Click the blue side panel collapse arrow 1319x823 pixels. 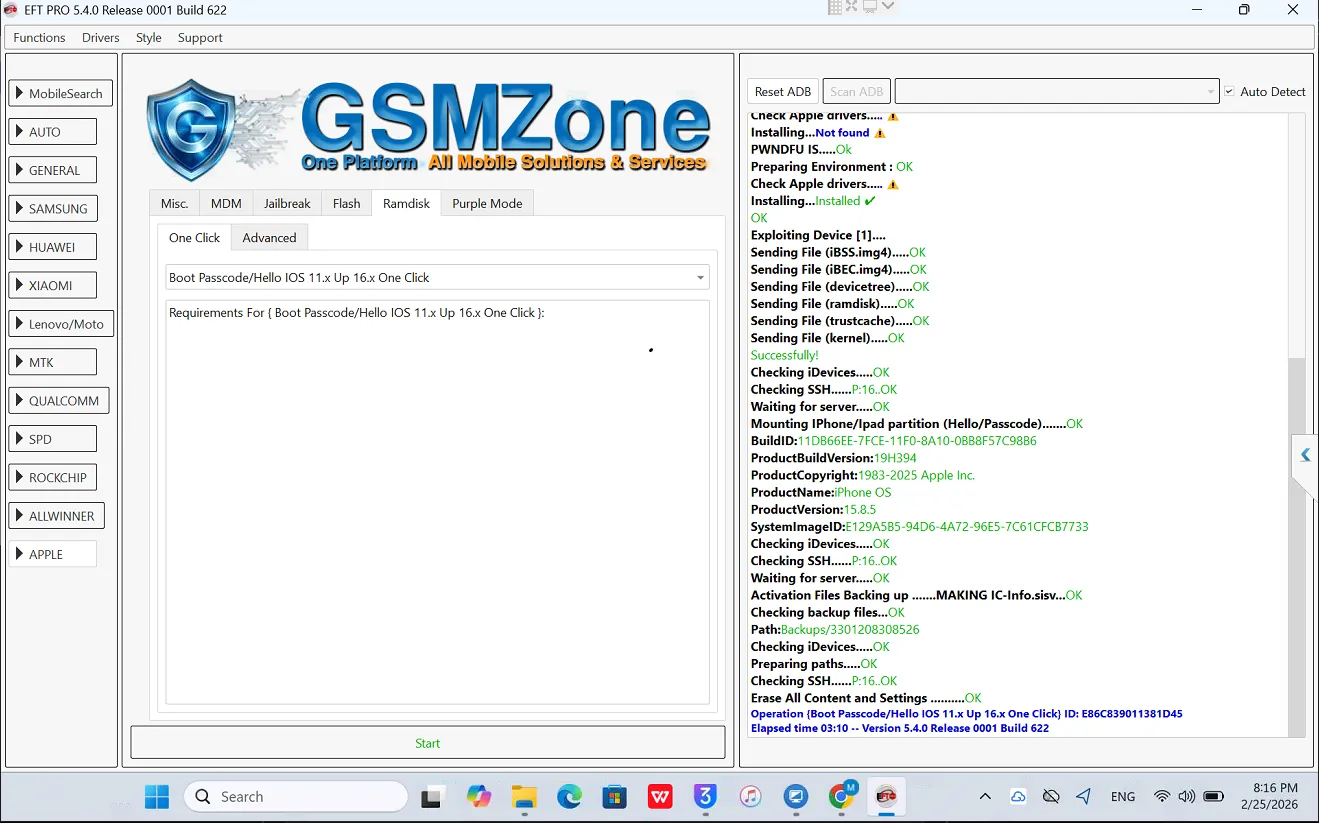[x=1305, y=455]
